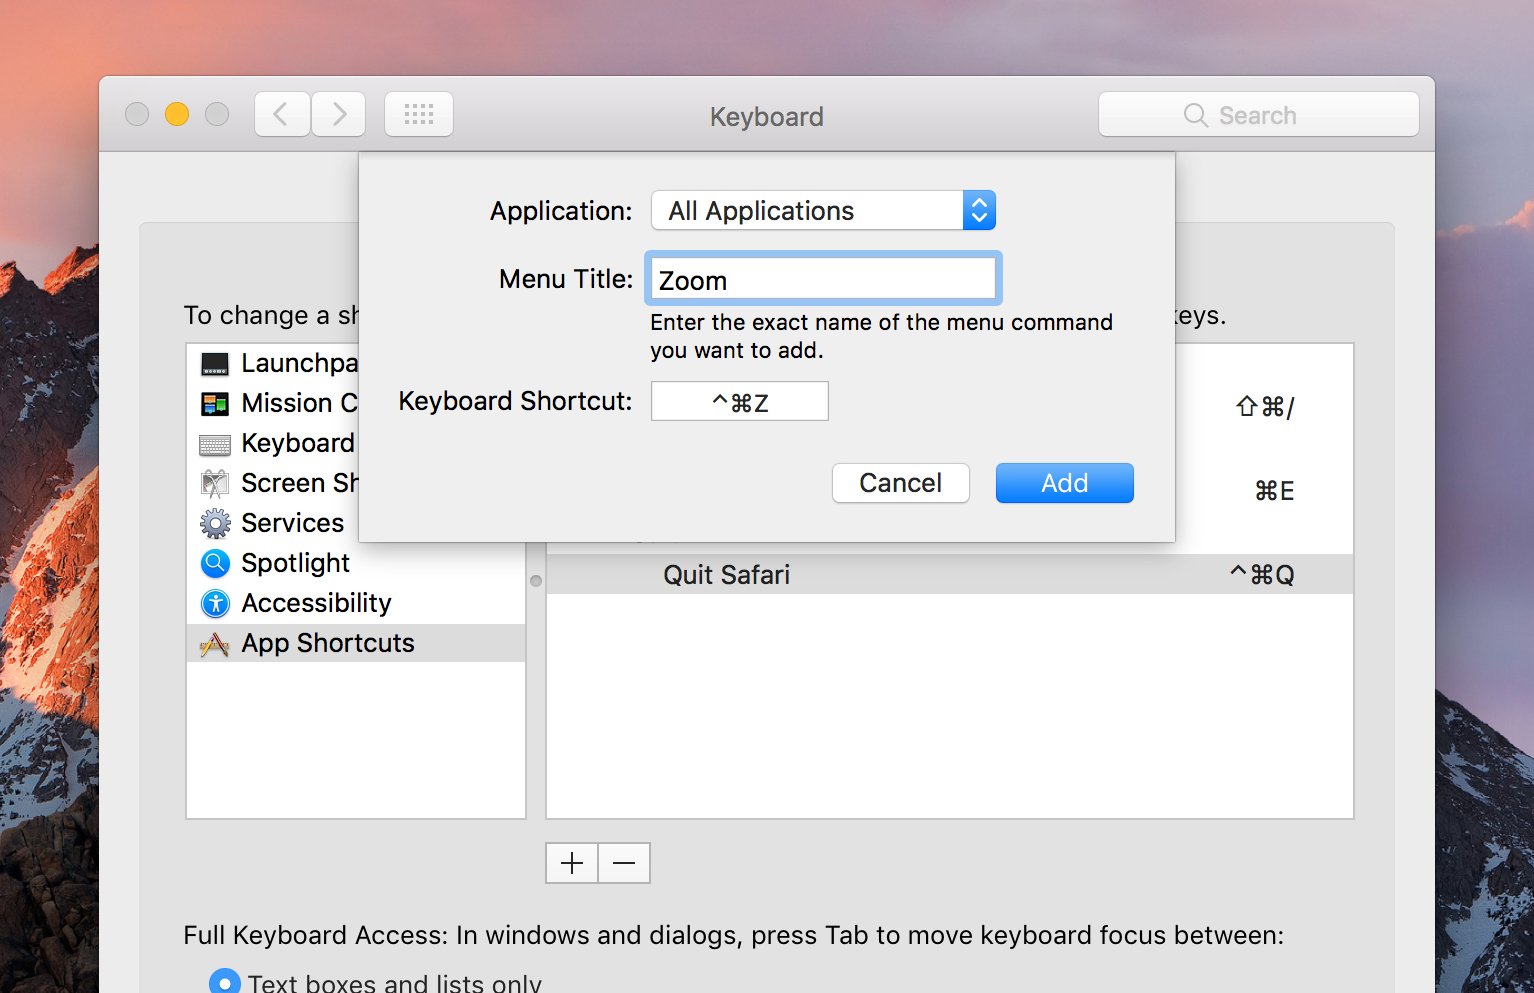The height and width of the screenshot is (993, 1534).
Task: Open the Services shortcuts category
Action: (x=214, y=522)
